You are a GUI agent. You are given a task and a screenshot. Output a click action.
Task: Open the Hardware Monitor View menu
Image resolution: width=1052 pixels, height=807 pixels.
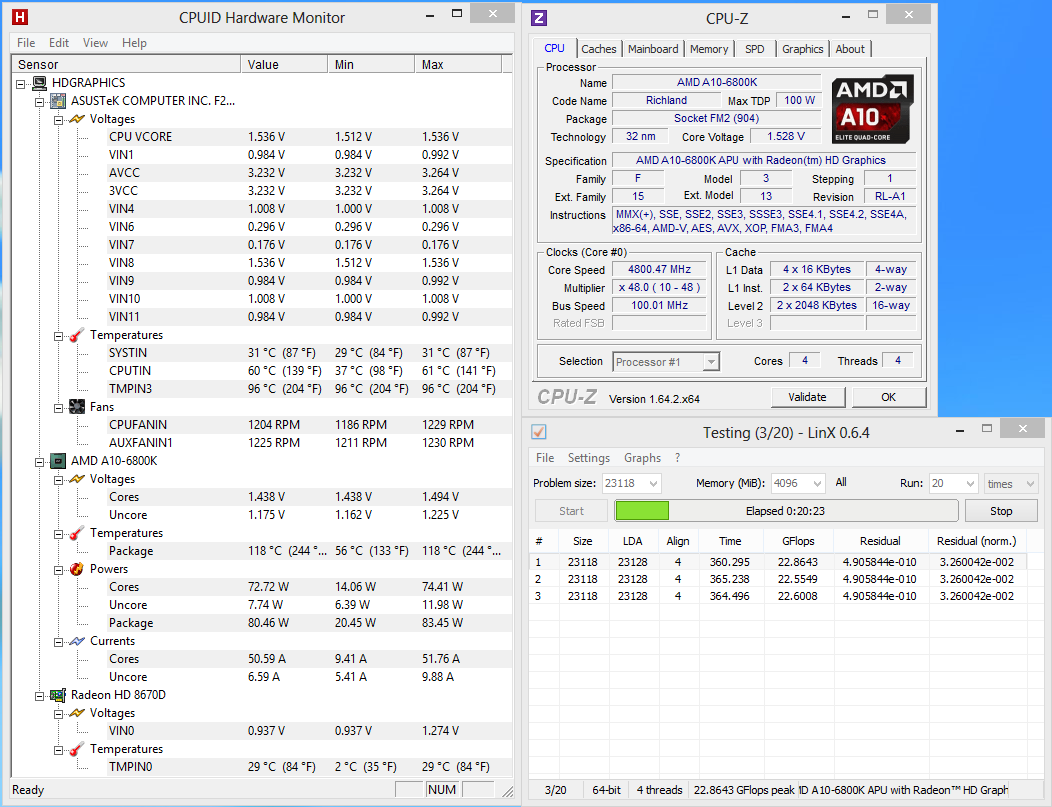click(95, 43)
